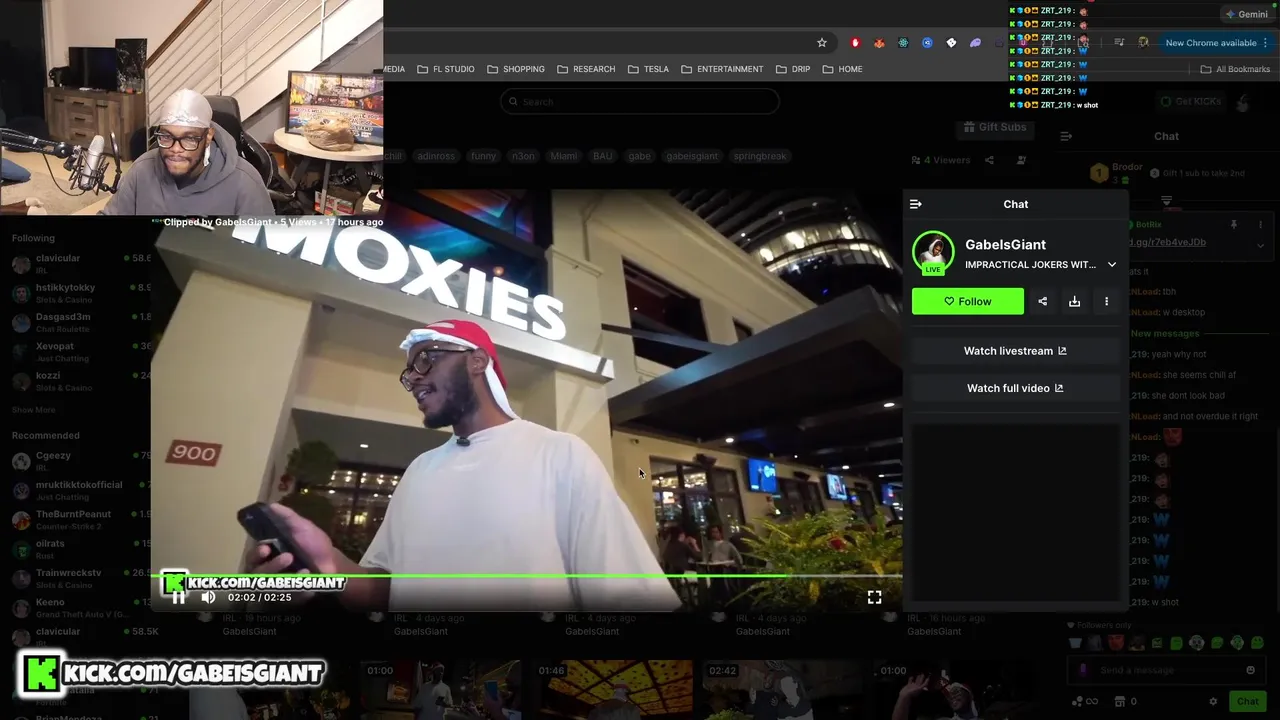This screenshot has height=720, width=1280.
Task: Collapse the BotRix pinned message chevron
Action: pyautogui.click(x=1260, y=244)
